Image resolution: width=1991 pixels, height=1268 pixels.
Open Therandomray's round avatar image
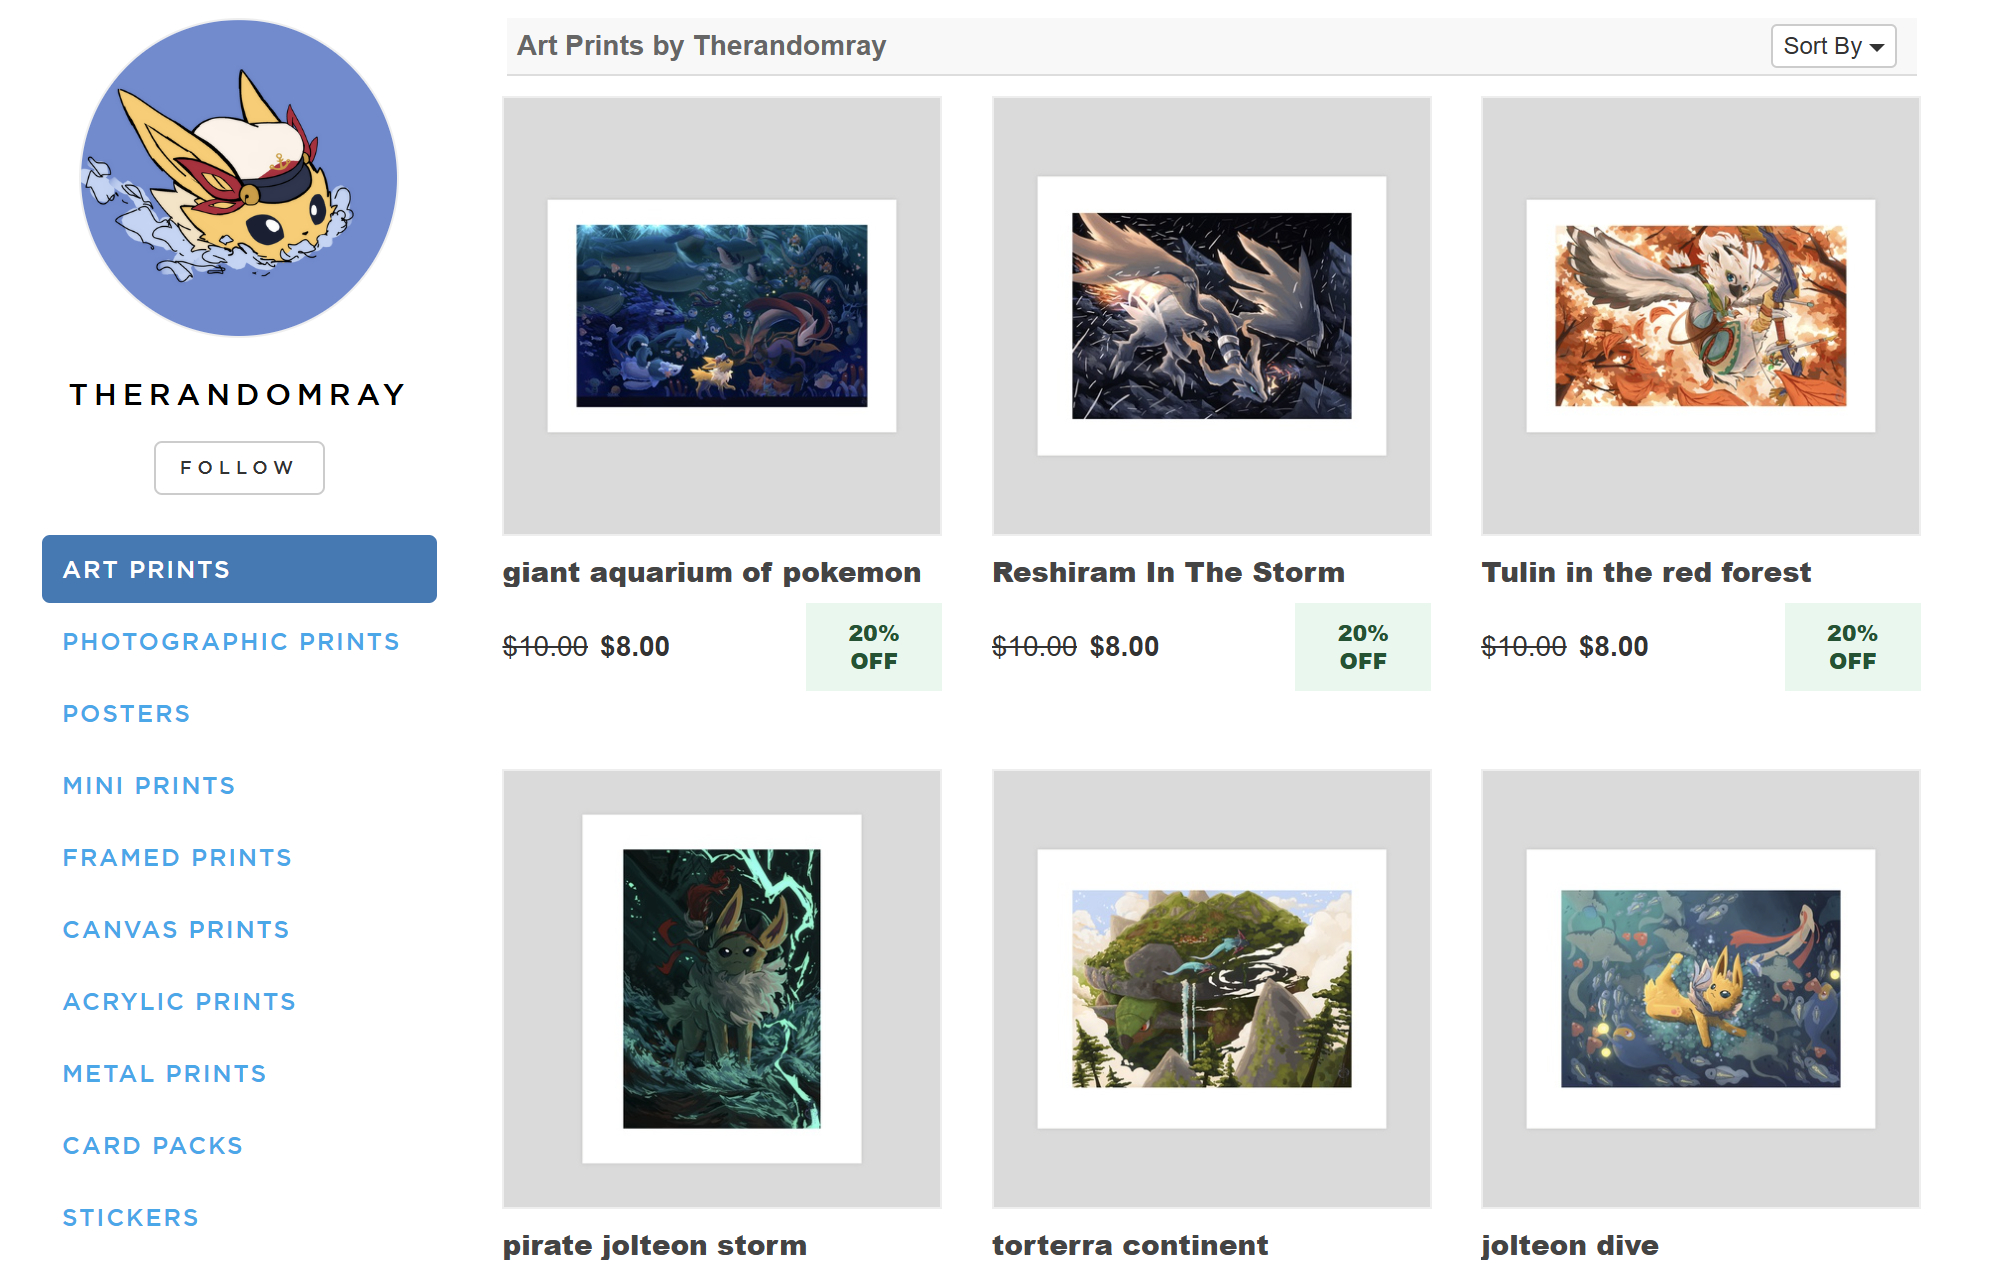(x=239, y=178)
